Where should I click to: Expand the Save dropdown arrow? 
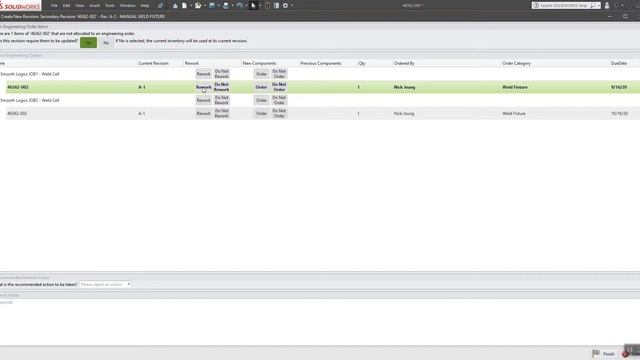click(218, 6)
